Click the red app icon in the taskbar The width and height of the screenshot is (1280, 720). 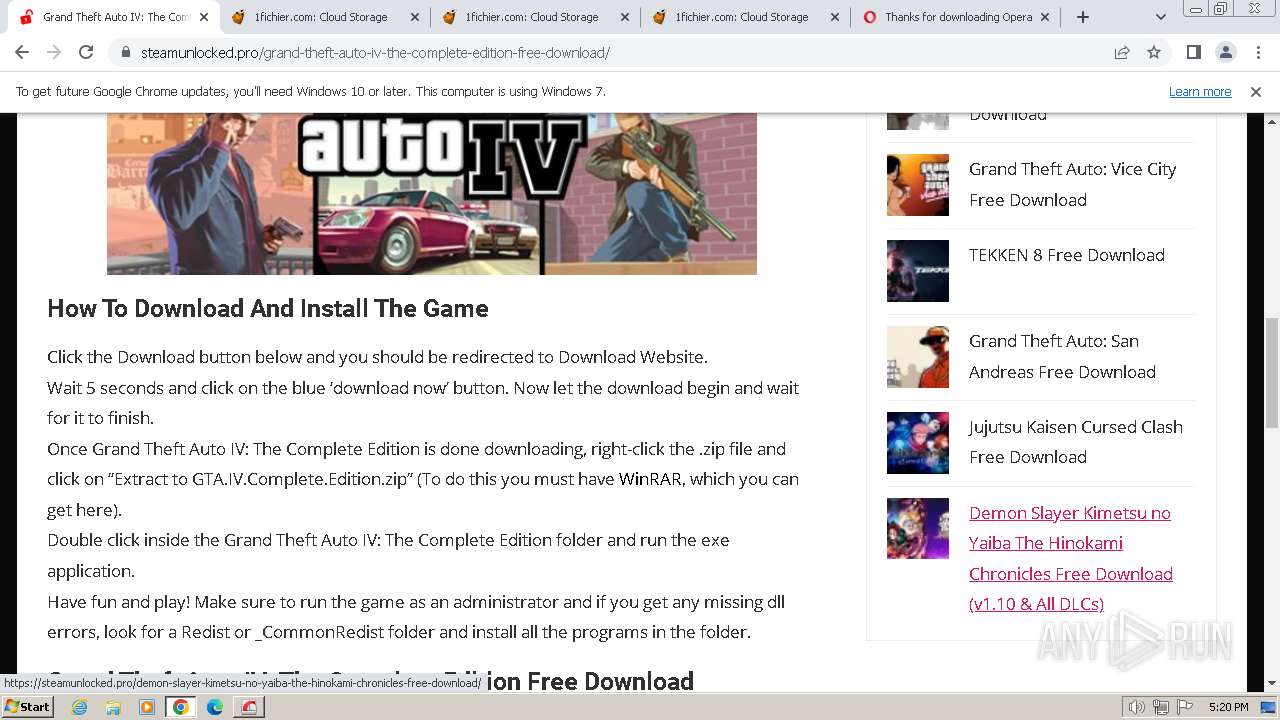[249, 707]
